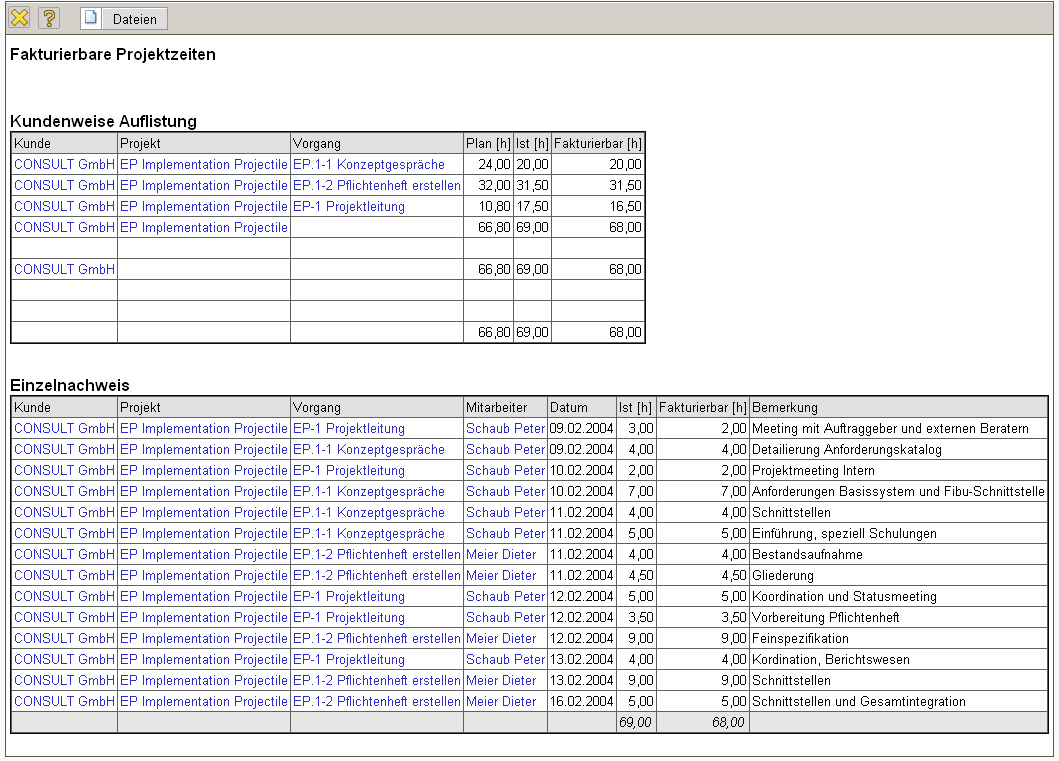Click the Datum column header in Einzelnachweis
1059x761 pixels.
coord(565,407)
